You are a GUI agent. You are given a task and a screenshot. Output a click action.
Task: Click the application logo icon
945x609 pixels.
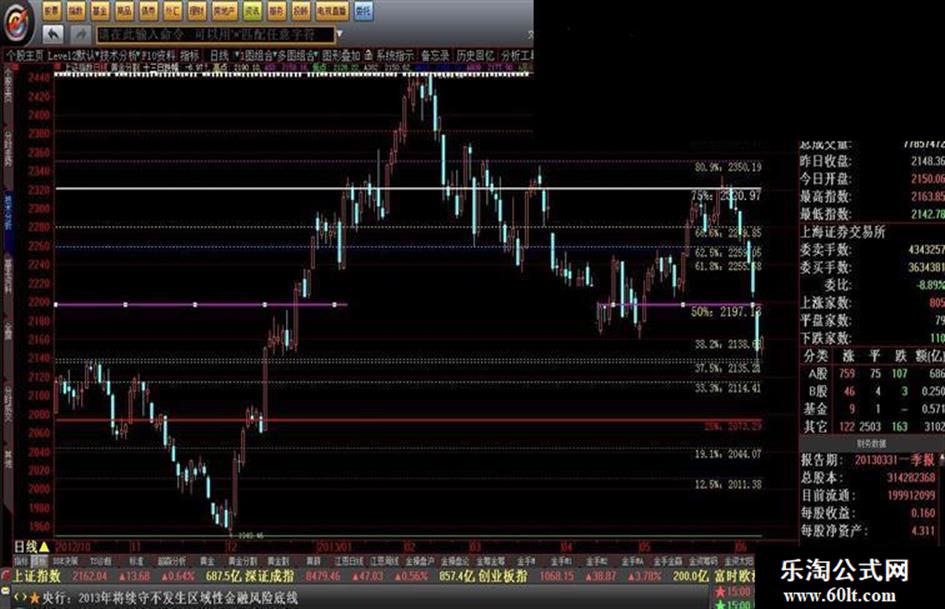point(16,22)
